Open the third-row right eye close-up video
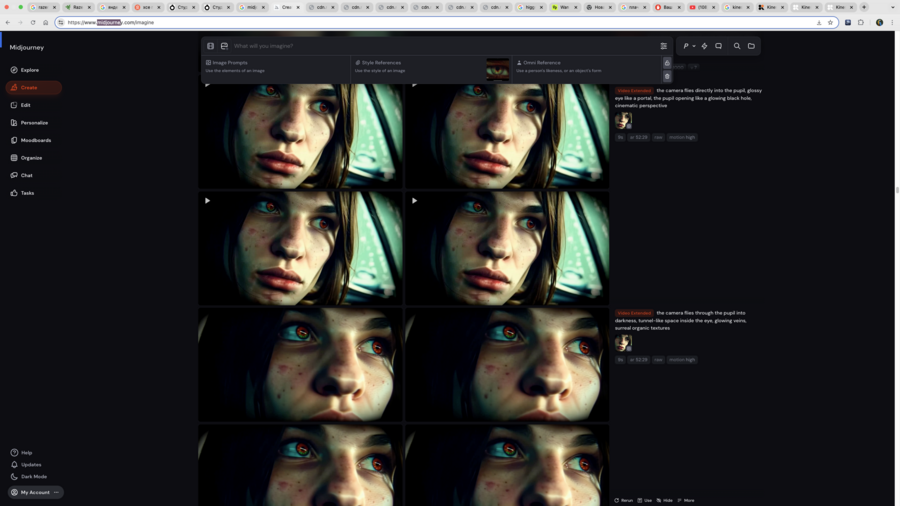This screenshot has width=900, height=506. click(x=507, y=364)
